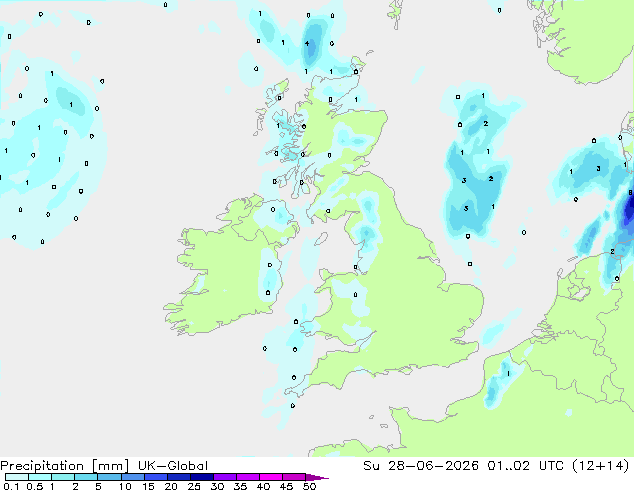634x490 pixels.
Task: Click the 'UK-Global' model label
Action: point(173,466)
